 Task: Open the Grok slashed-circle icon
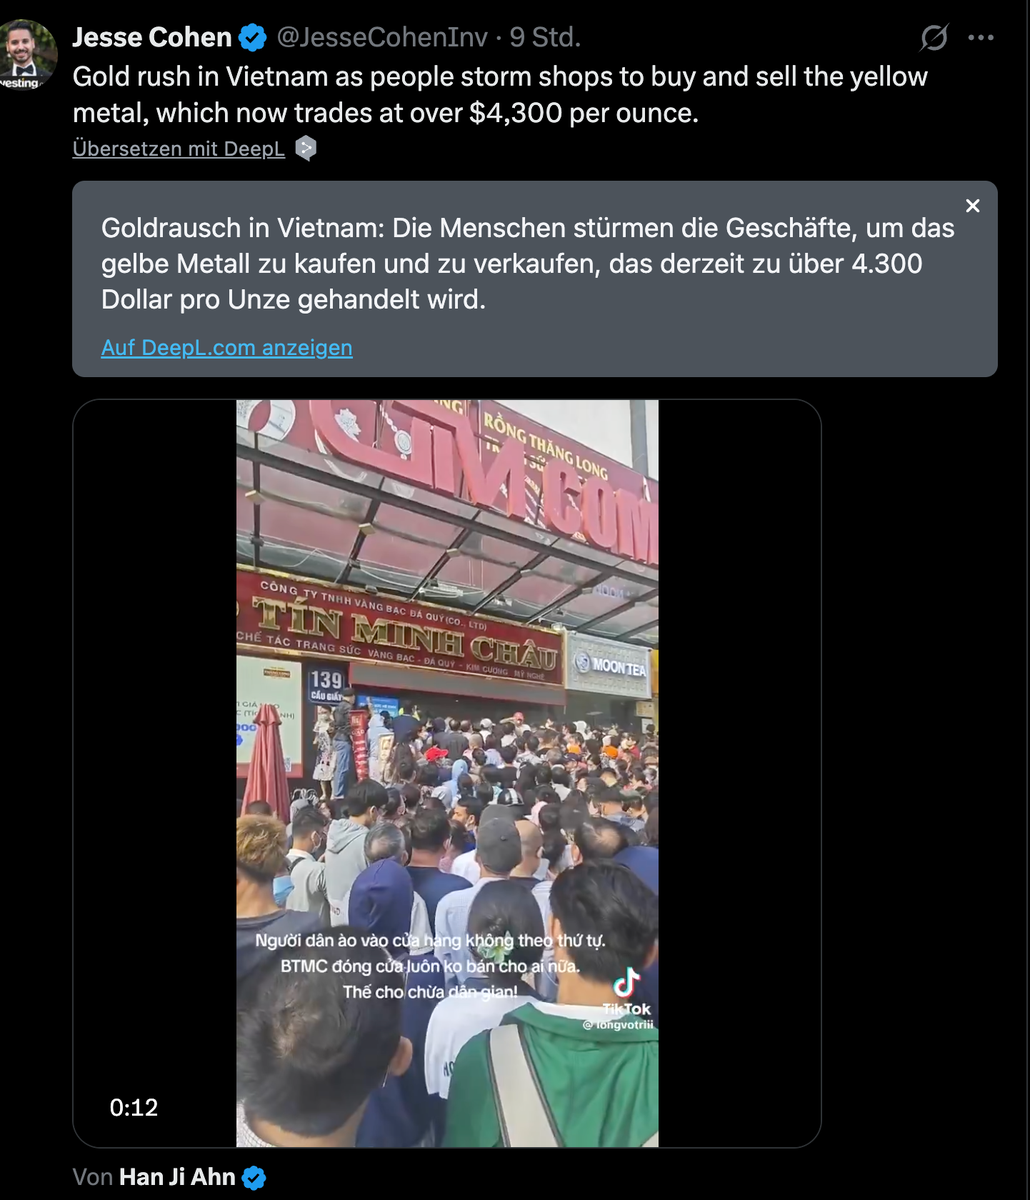click(x=934, y=38)
